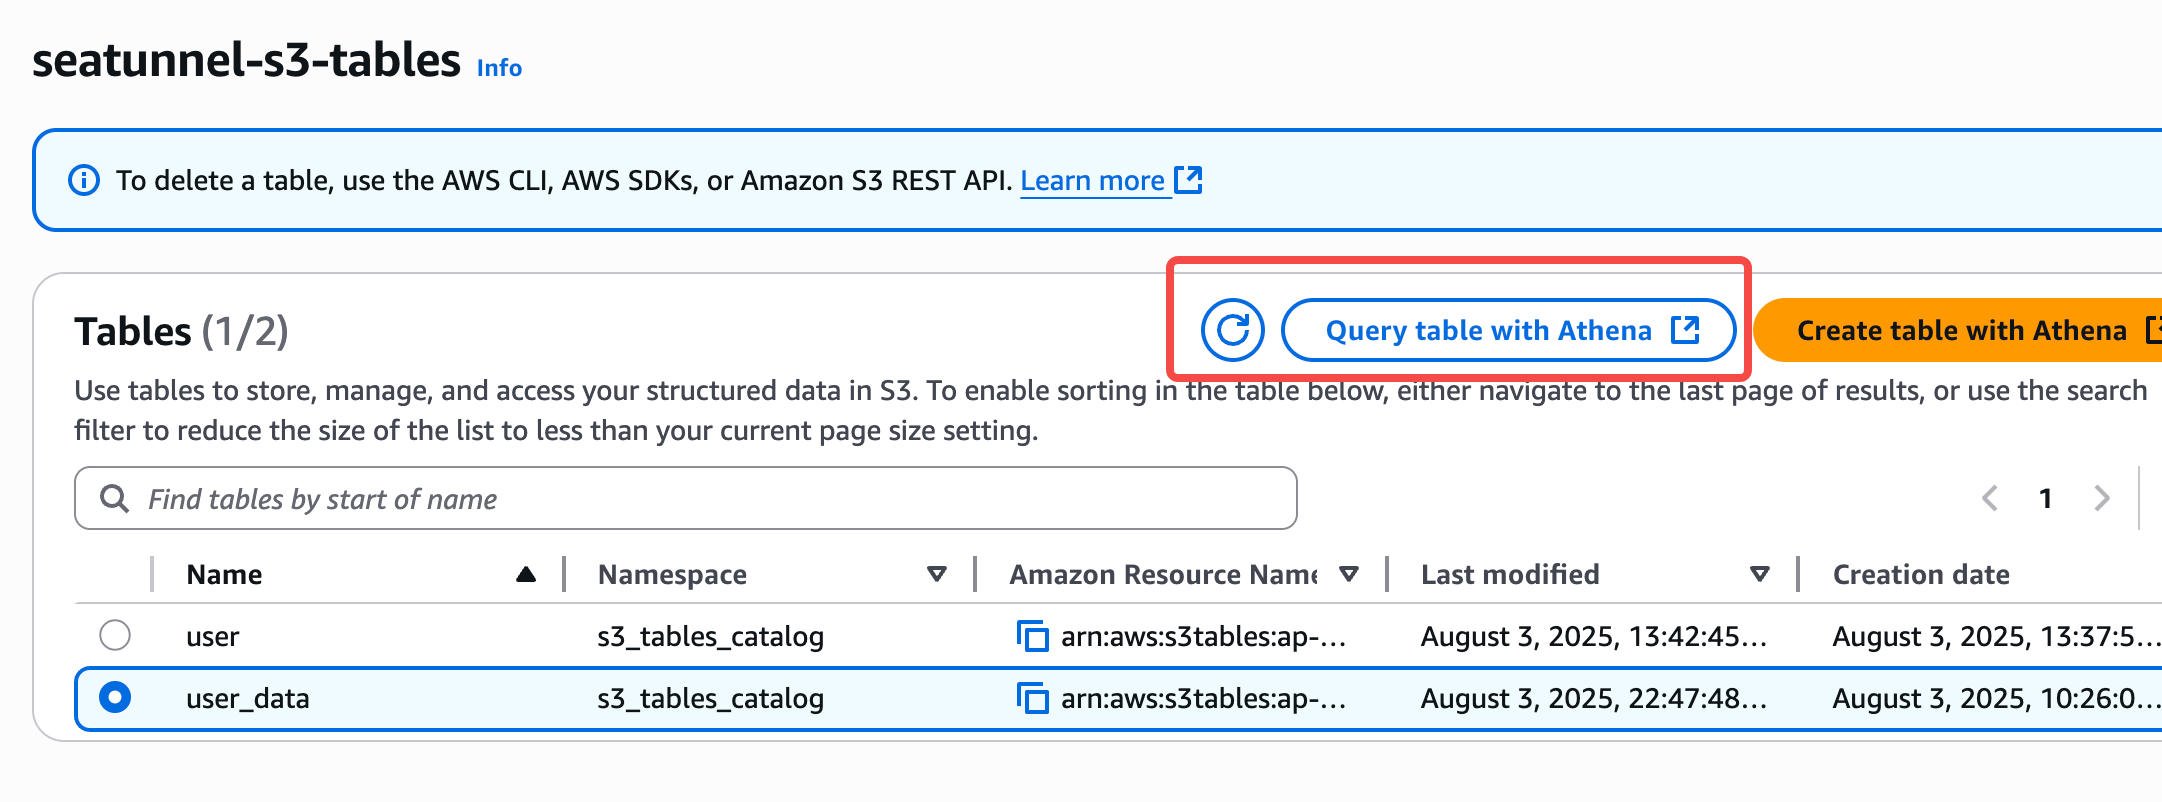The height and width of the screenshot is (802, 2162).
Task: Click page number 1 in pagination
Action: tap(2046, 498)
